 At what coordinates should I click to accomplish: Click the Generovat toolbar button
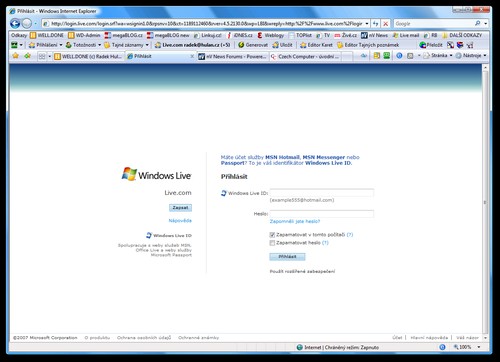253,45
